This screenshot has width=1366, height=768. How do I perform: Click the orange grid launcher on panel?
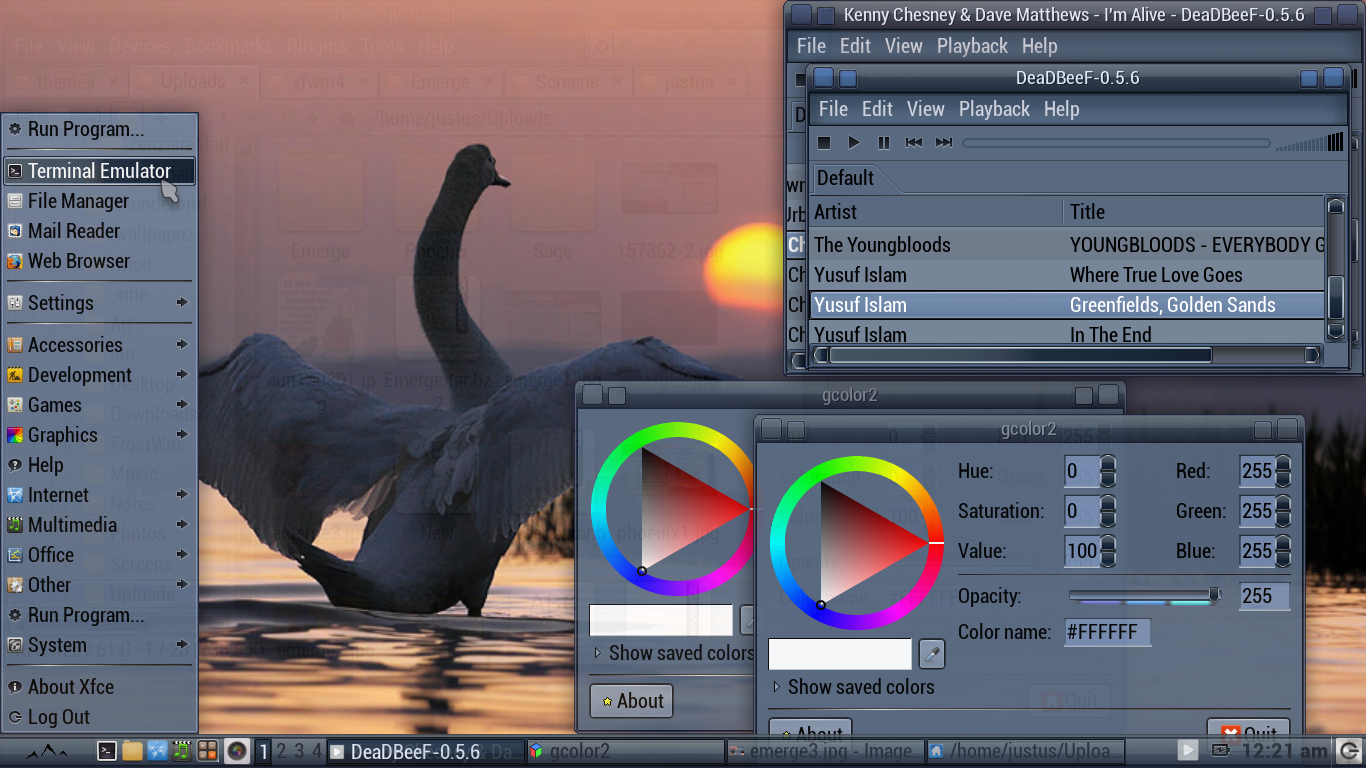pos(207,751)
